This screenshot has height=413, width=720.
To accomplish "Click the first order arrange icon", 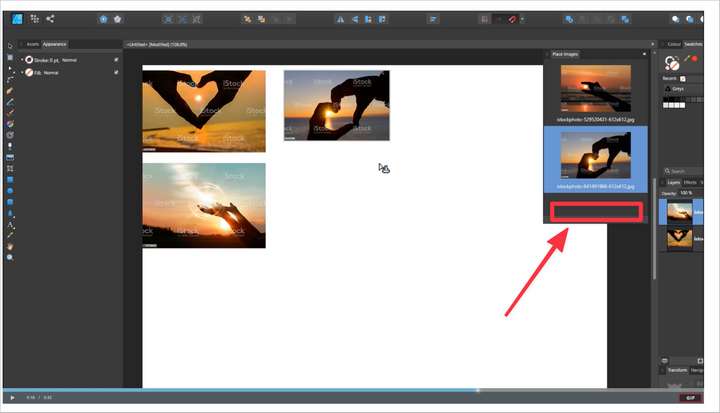I will [247, 19].
